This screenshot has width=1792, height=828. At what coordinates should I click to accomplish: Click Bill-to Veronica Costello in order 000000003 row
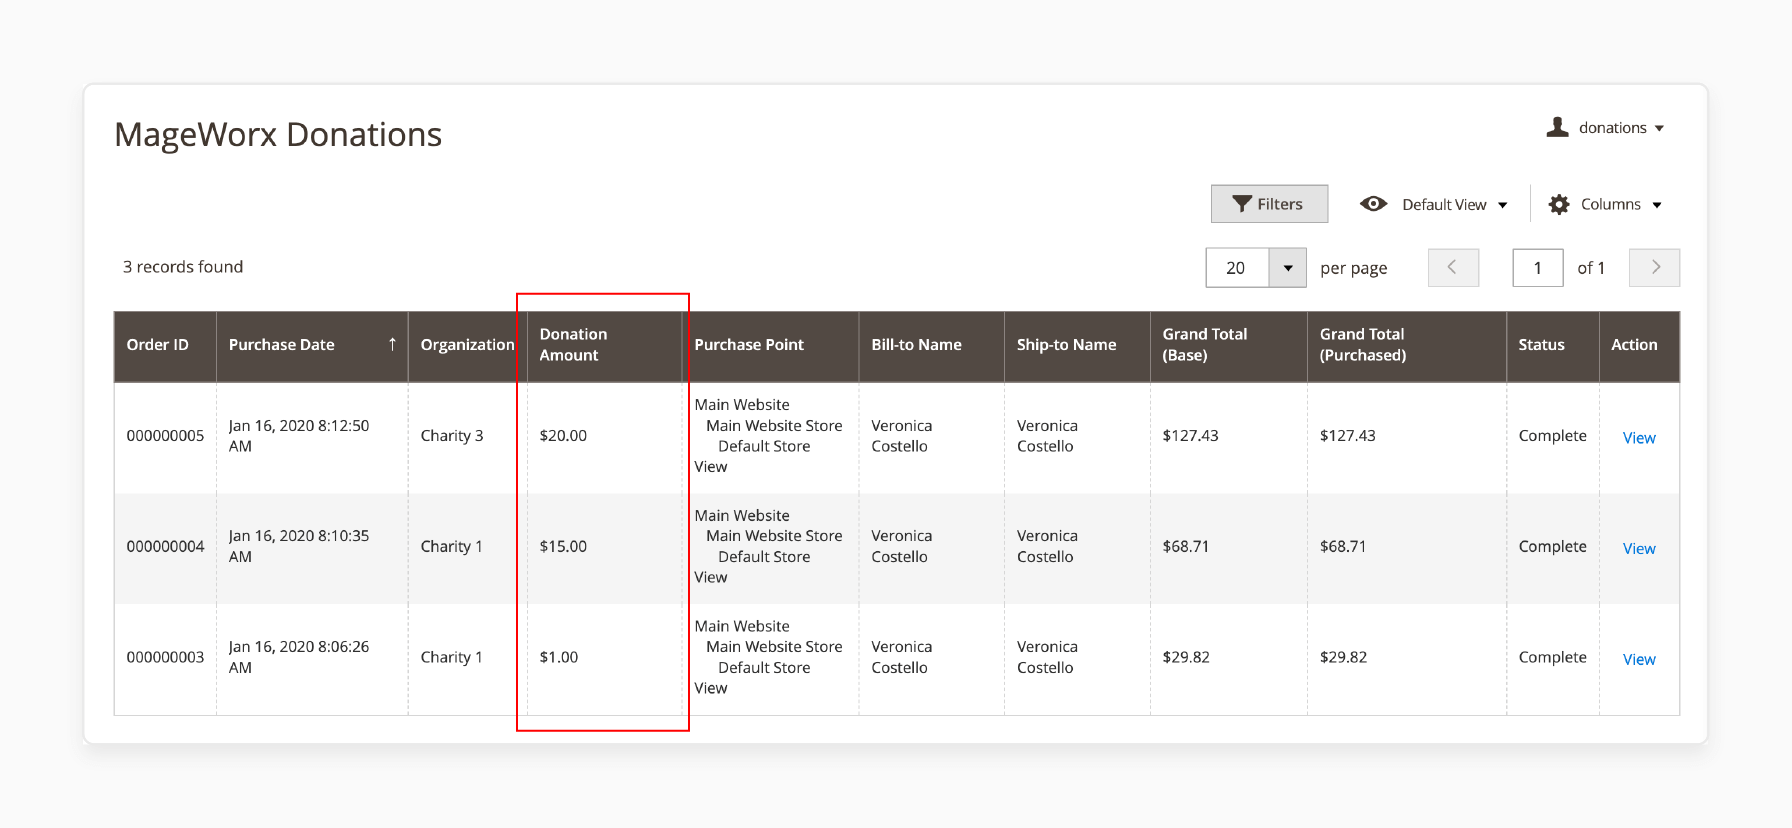(902, 657)
